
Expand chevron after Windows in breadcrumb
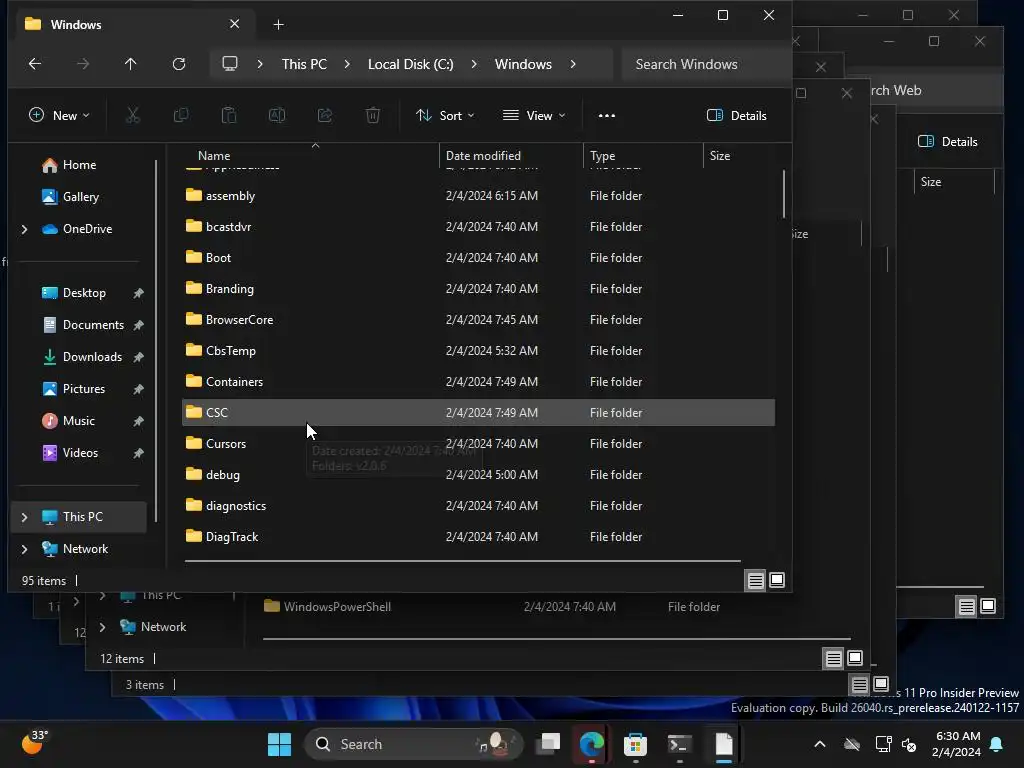click(x=573, y=64)
